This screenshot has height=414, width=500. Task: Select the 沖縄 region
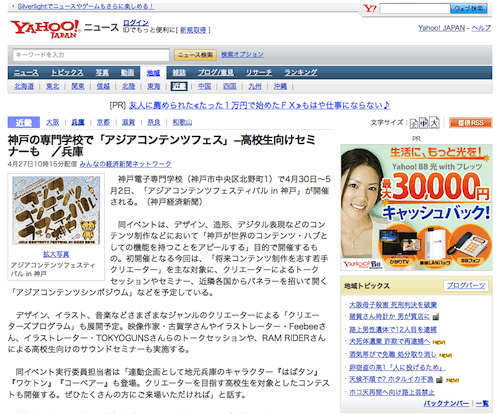280,86
